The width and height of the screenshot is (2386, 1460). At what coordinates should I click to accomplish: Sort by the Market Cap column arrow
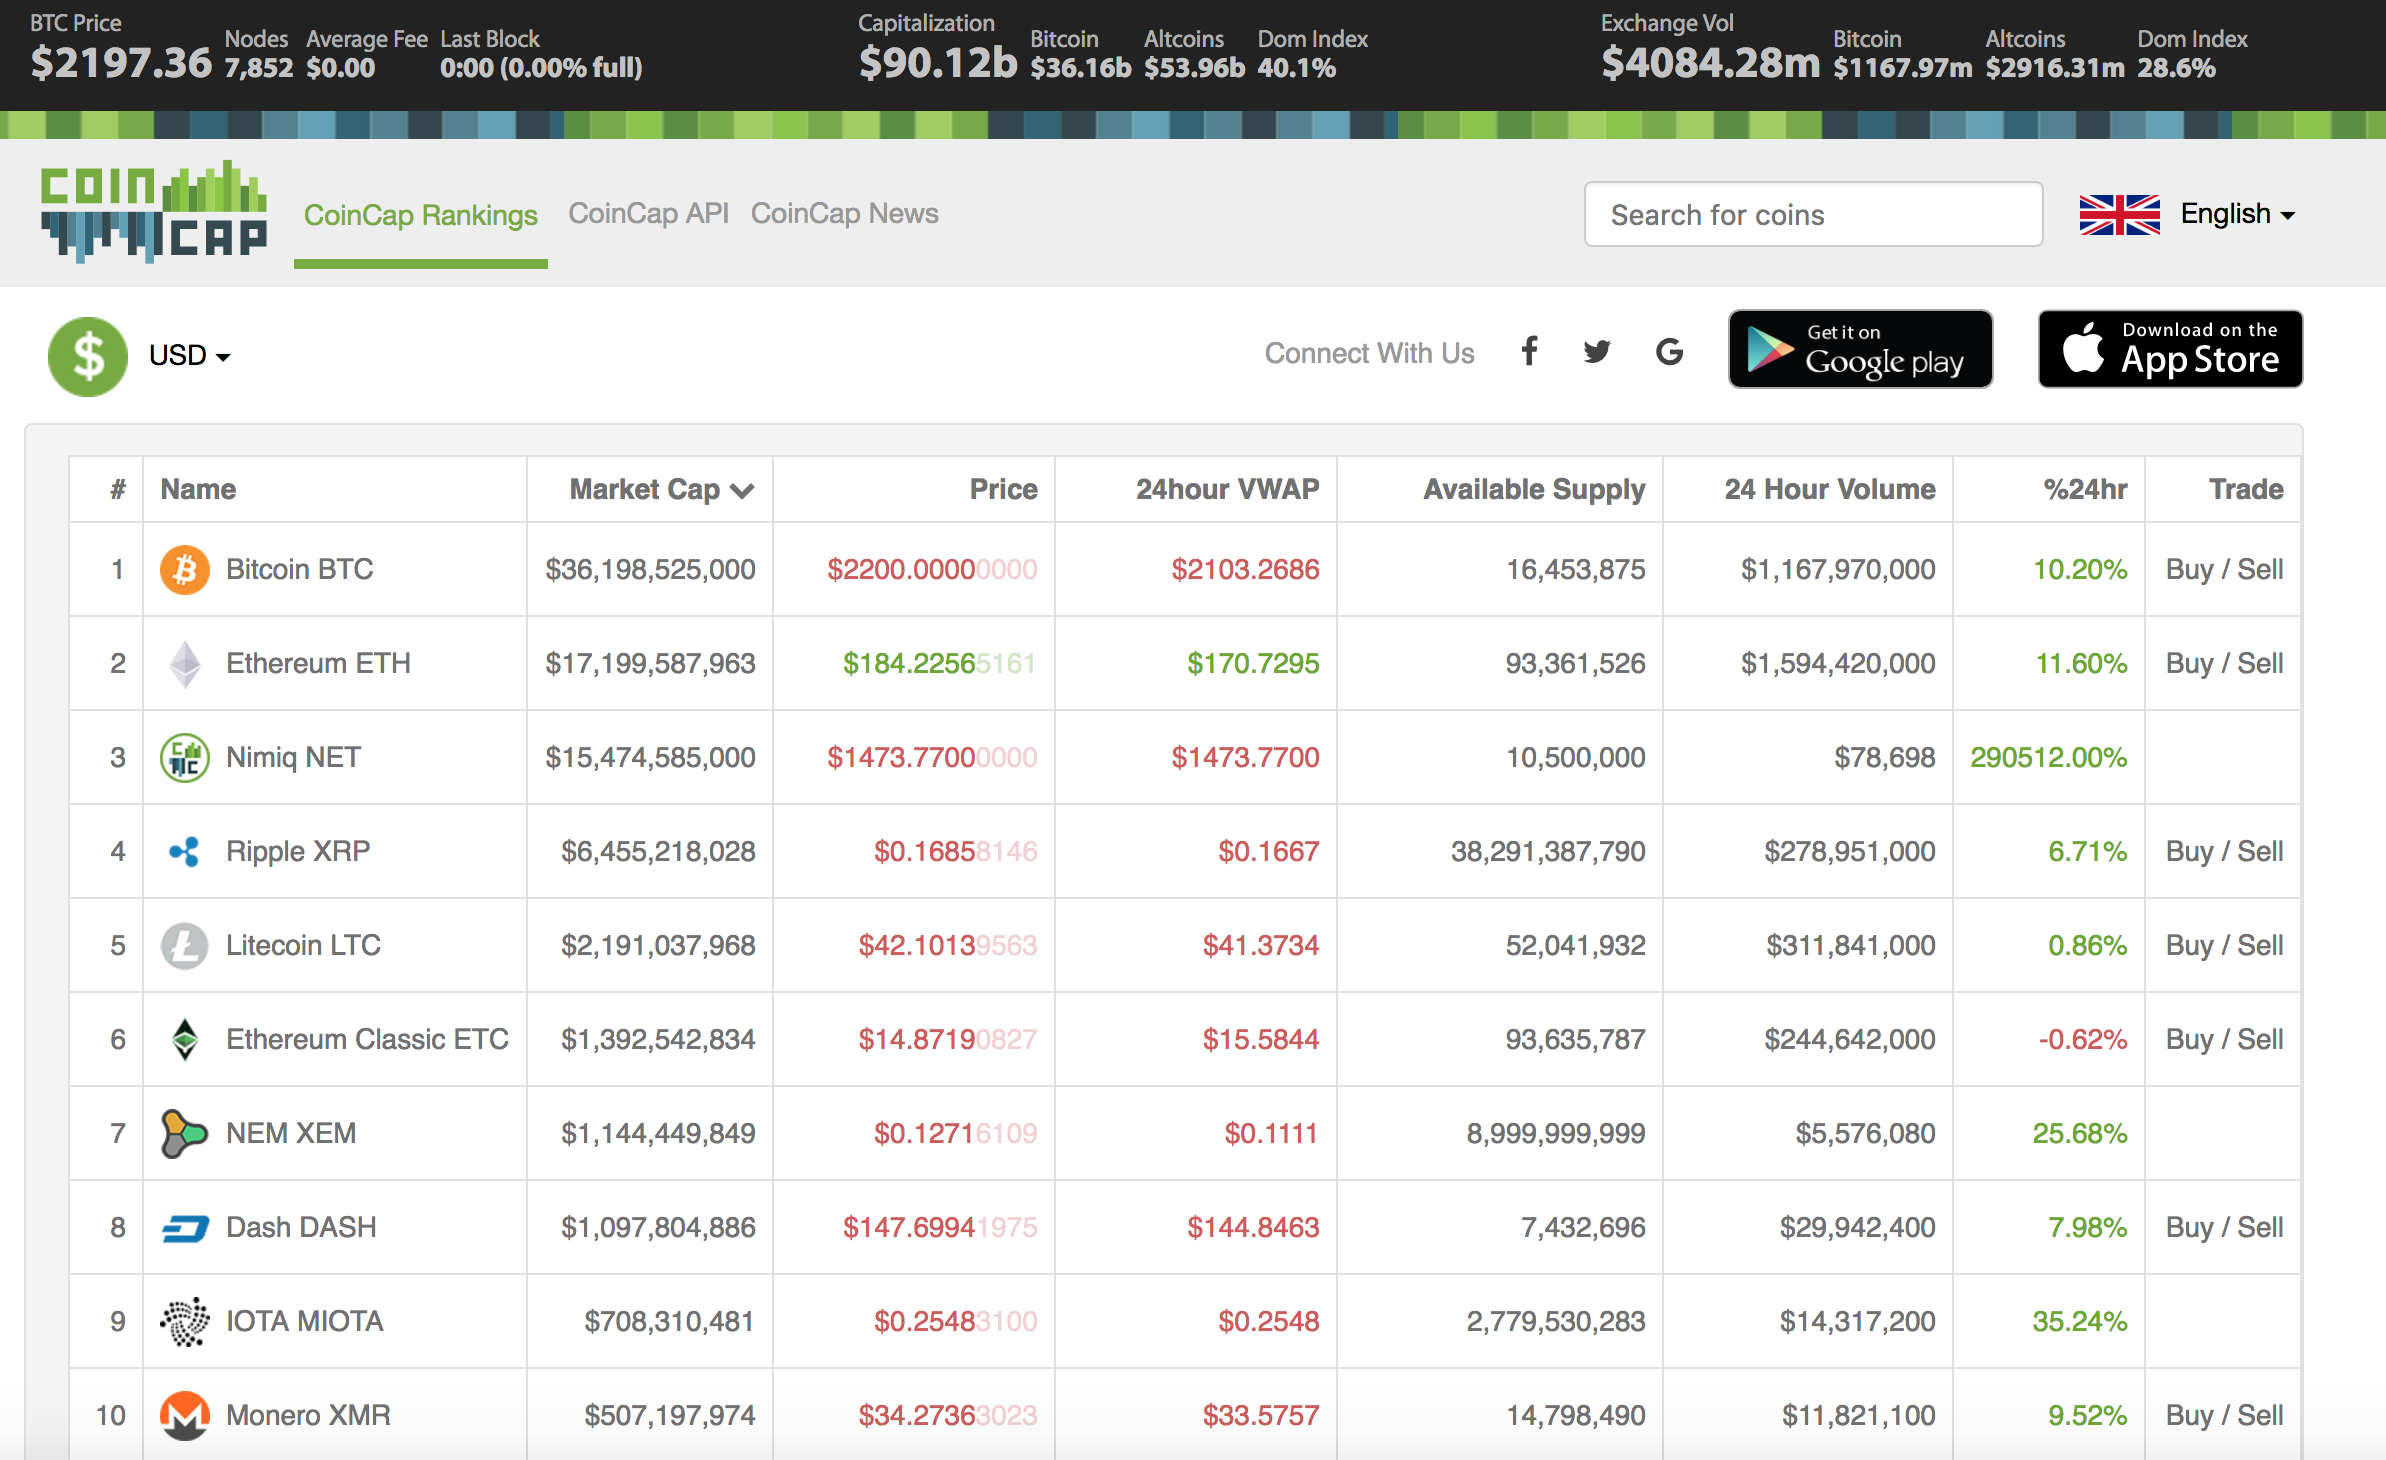(742, 490)
